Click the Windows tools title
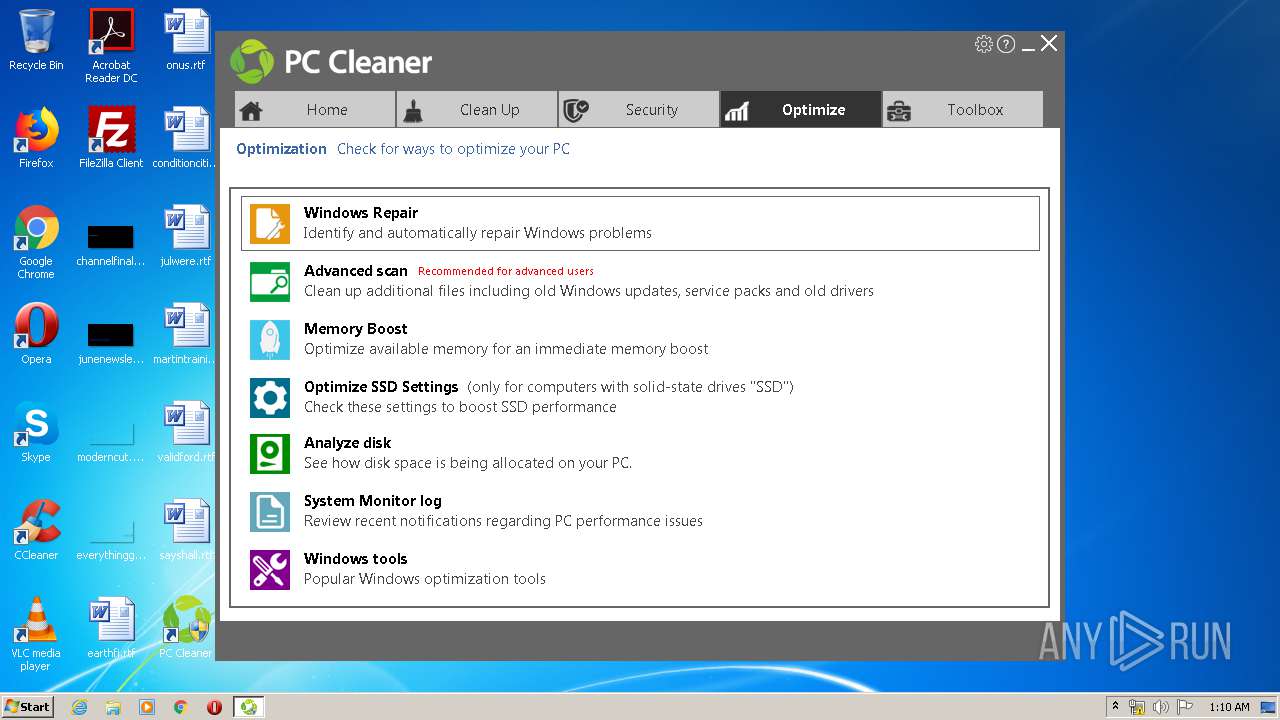 point(356,559)
